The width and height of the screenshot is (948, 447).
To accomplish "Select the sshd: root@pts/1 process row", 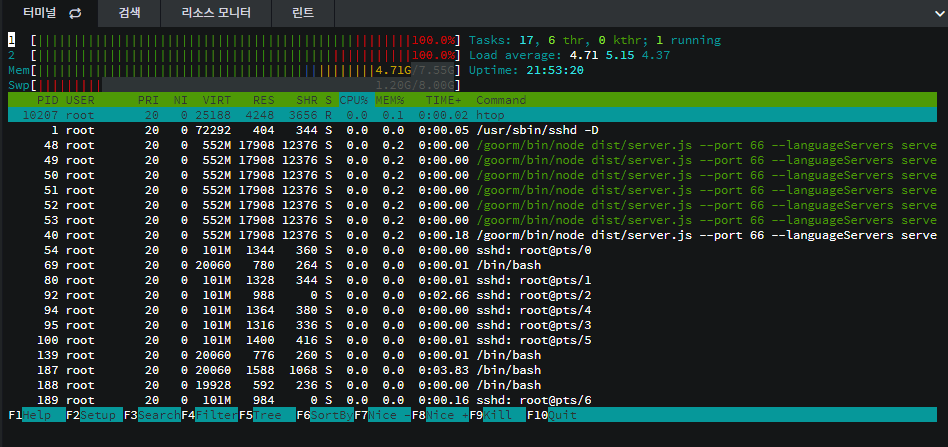I will pyautogui.click(x=472, y=280).
